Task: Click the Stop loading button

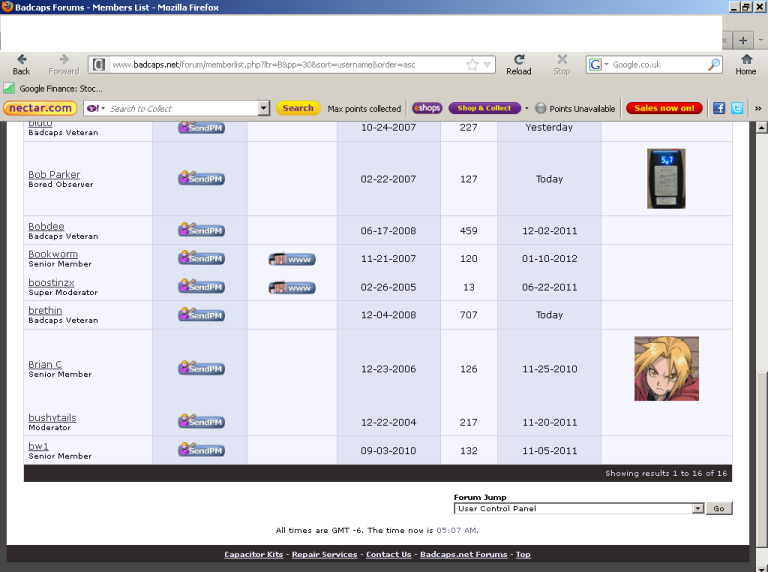Action: (562, 64)
